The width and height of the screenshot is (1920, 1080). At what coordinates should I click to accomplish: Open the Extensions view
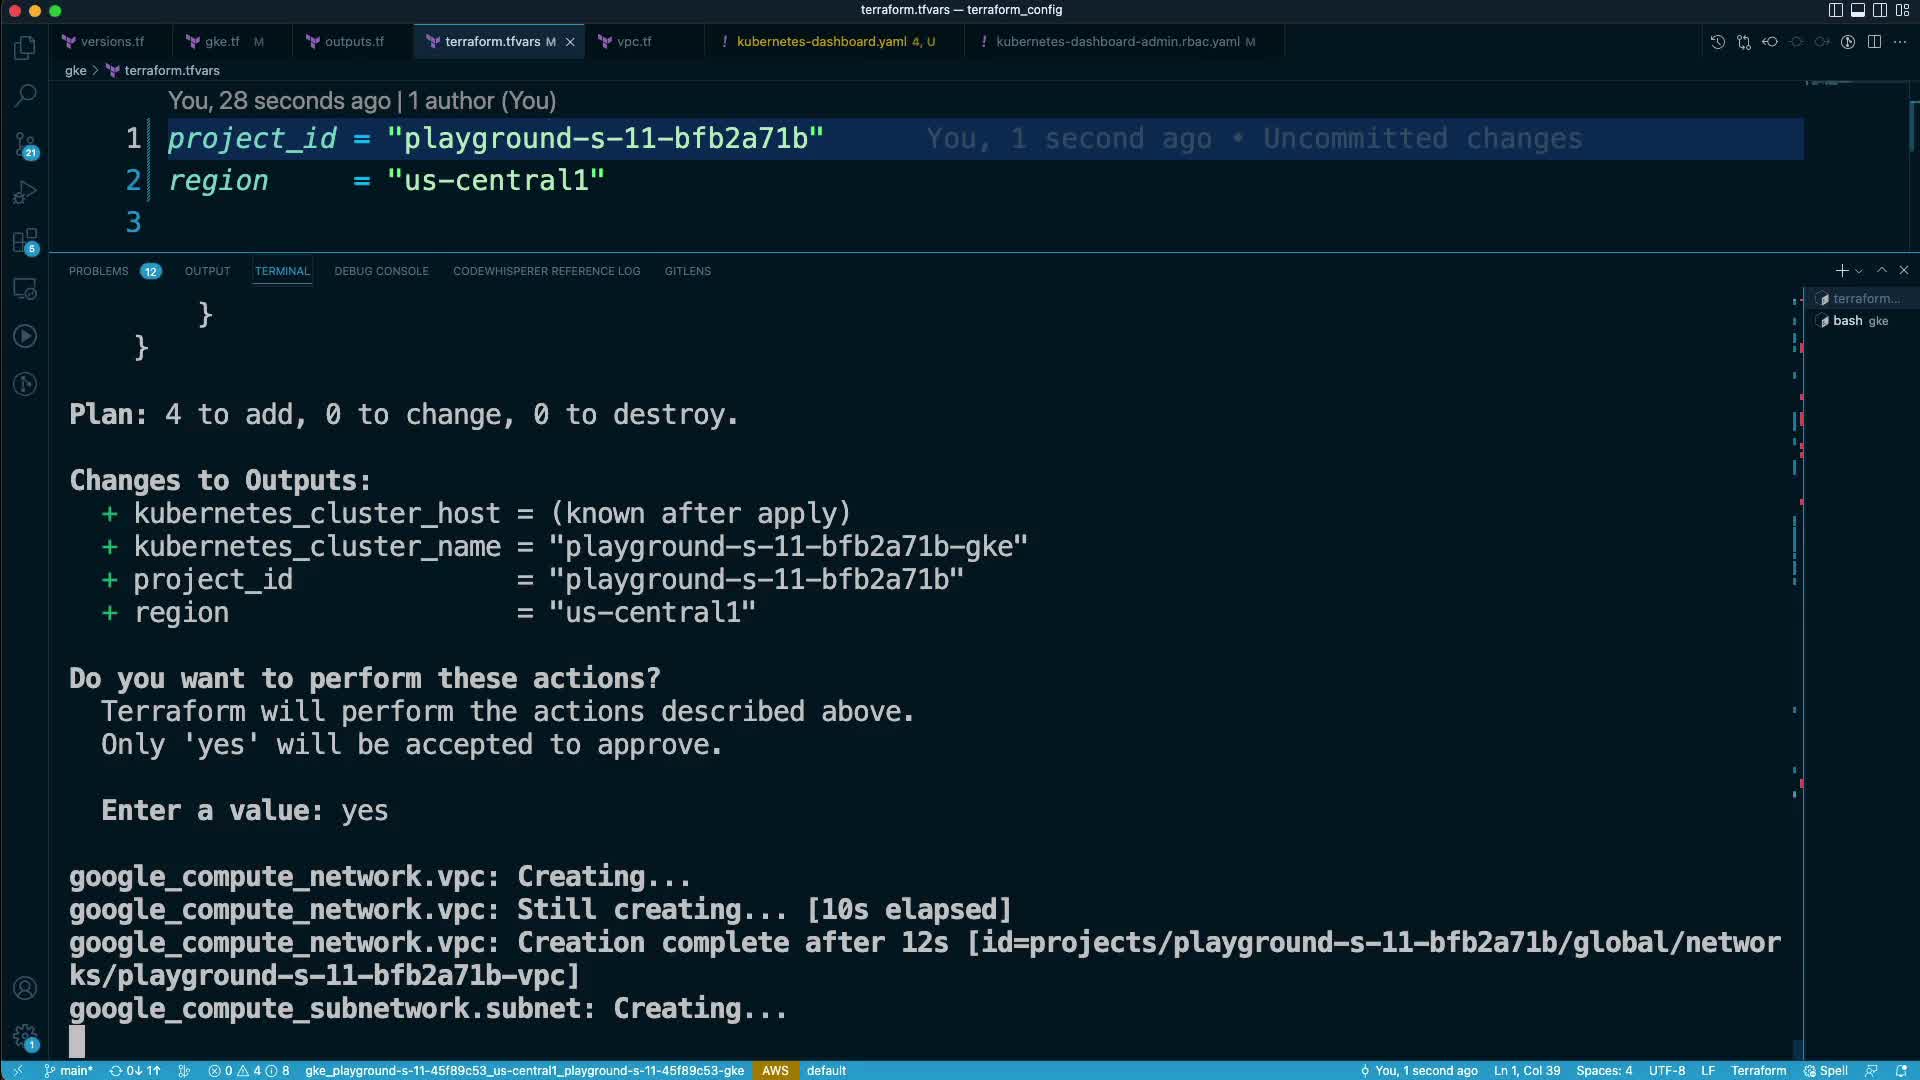point(25,240)
